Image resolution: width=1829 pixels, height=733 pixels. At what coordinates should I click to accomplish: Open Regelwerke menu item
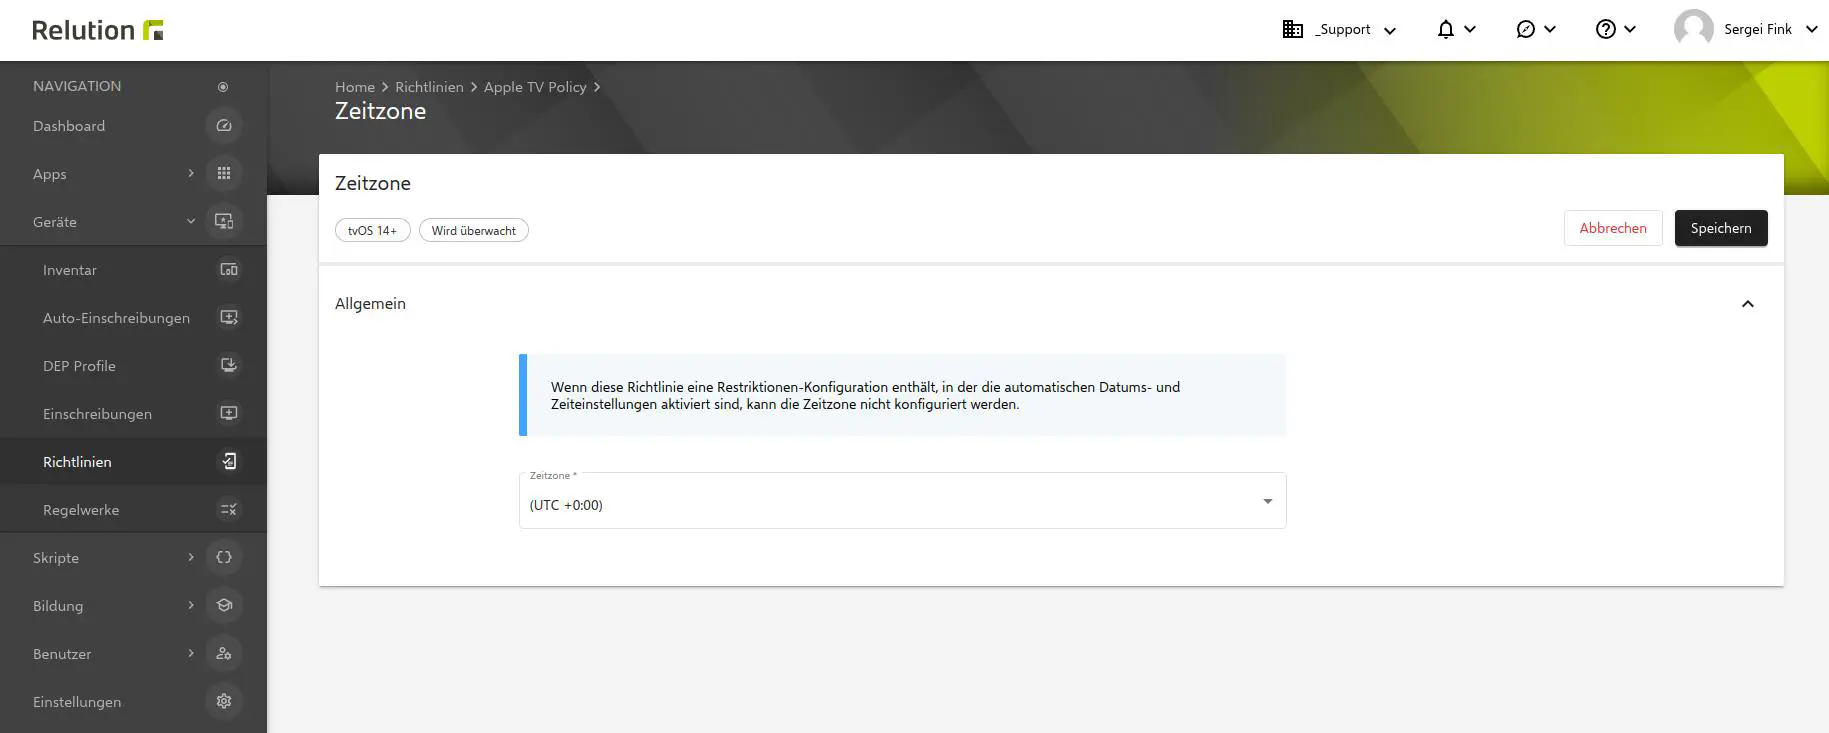(81, 510)
